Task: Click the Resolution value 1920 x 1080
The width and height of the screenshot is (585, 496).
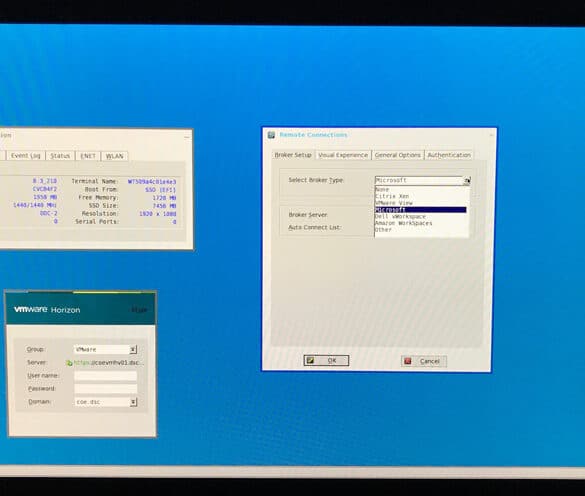Action: [157, 214]
